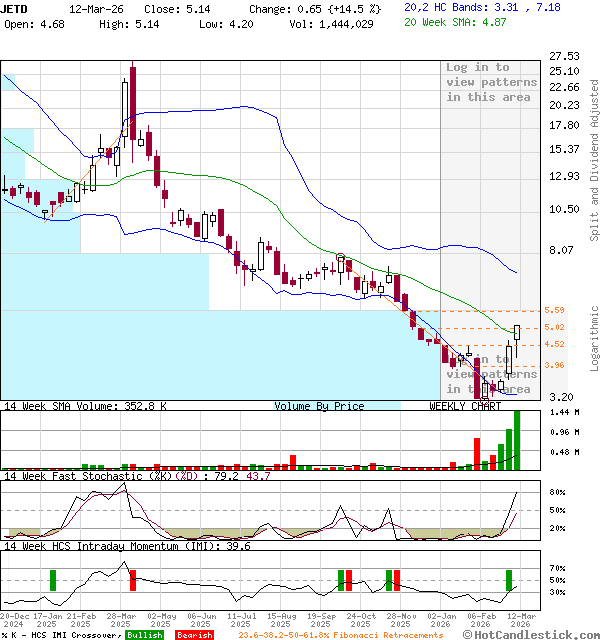Click the first green IMI bar near Jan 2025
The image size is (600, 640).
pyautogui.click(x=52, y=580)
